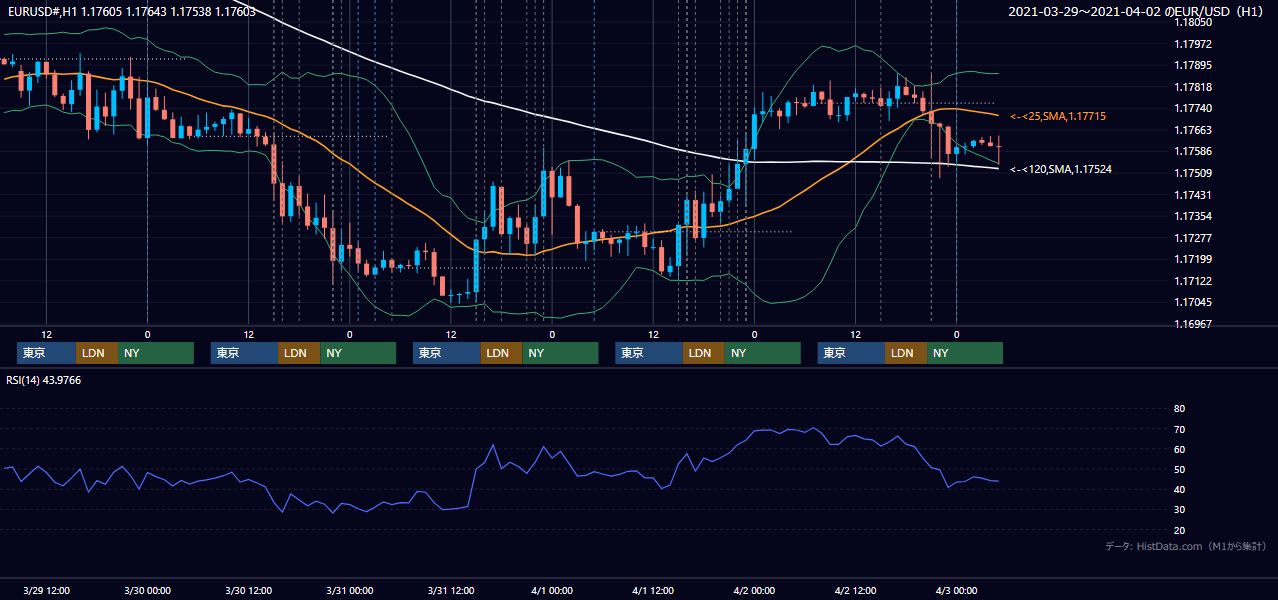Viewport: 1278px width, 600px height.
Task: Click the RSI(14) 43.9766 indicator label
Action: (44, 380)
